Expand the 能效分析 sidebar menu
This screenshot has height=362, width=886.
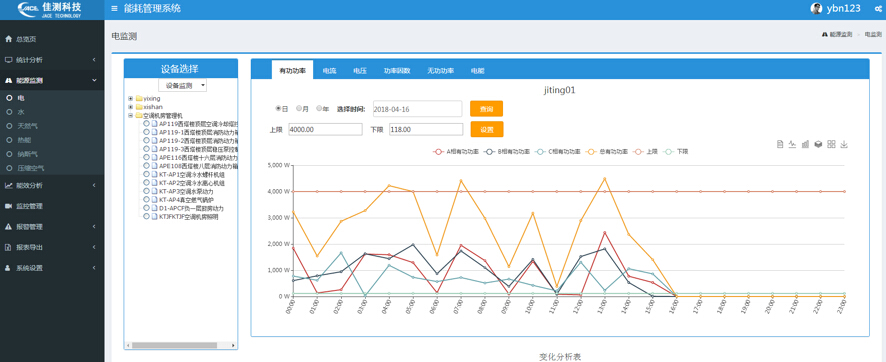(52, 185)
